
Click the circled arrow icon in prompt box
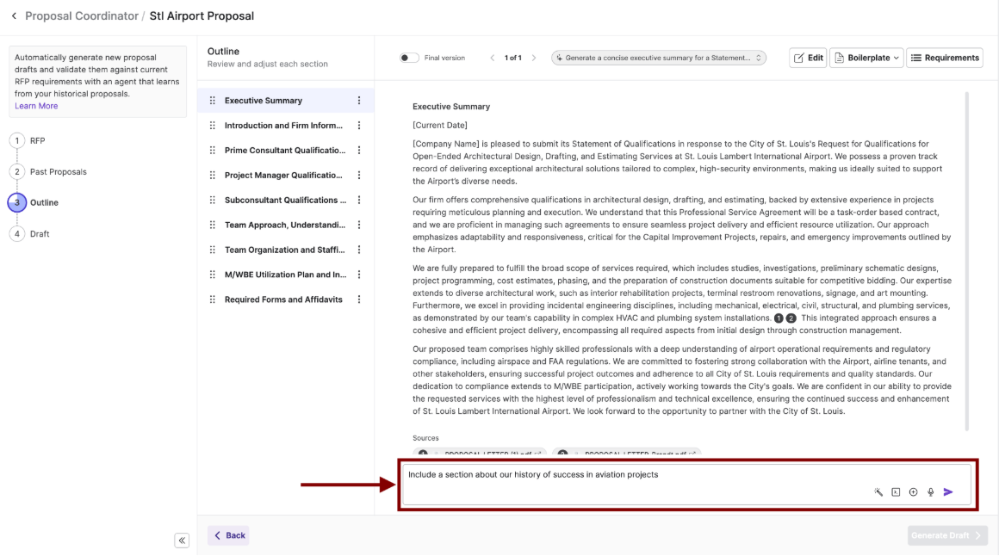tap(913, 492)
